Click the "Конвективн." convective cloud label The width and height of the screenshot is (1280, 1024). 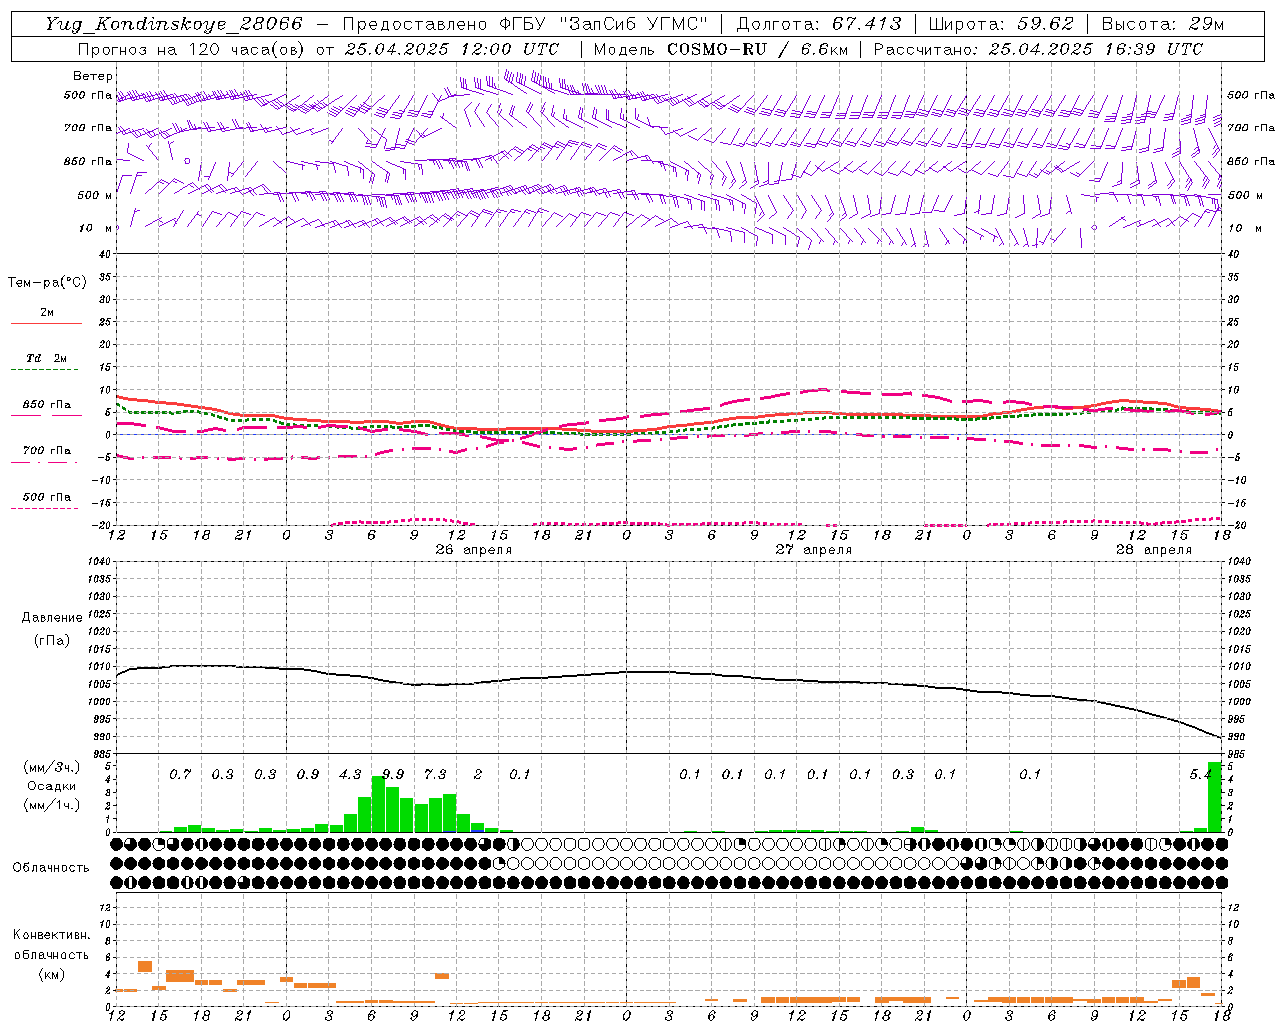(51, 935)
